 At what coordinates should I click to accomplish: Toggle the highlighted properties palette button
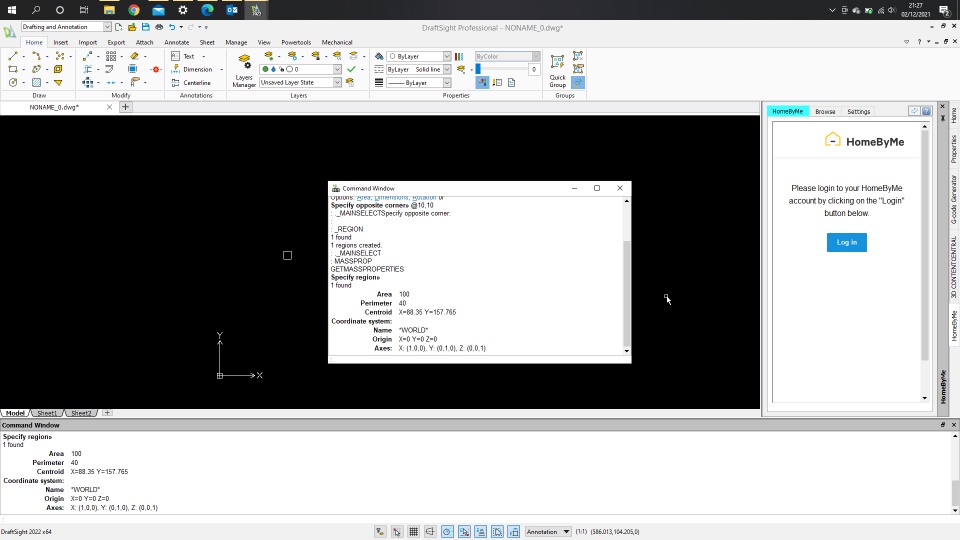(x=482, y=83)
